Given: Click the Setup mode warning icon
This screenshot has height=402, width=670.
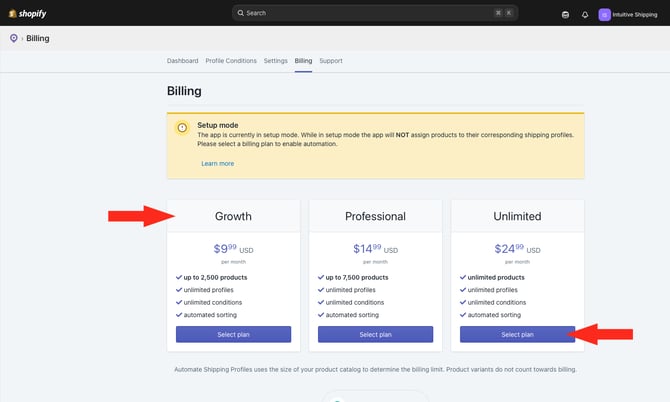Looking at the screenshot, I should (182, 127).
